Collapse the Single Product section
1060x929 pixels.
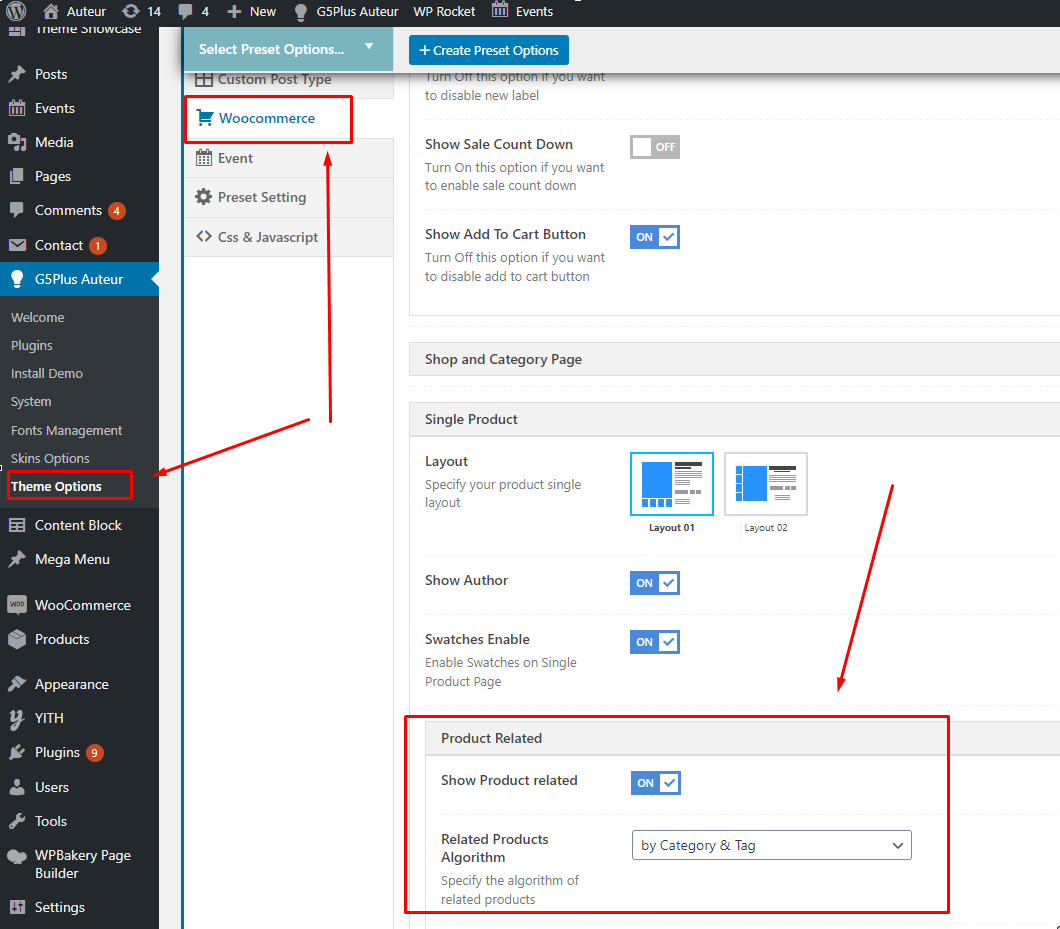tap(734, 419)
